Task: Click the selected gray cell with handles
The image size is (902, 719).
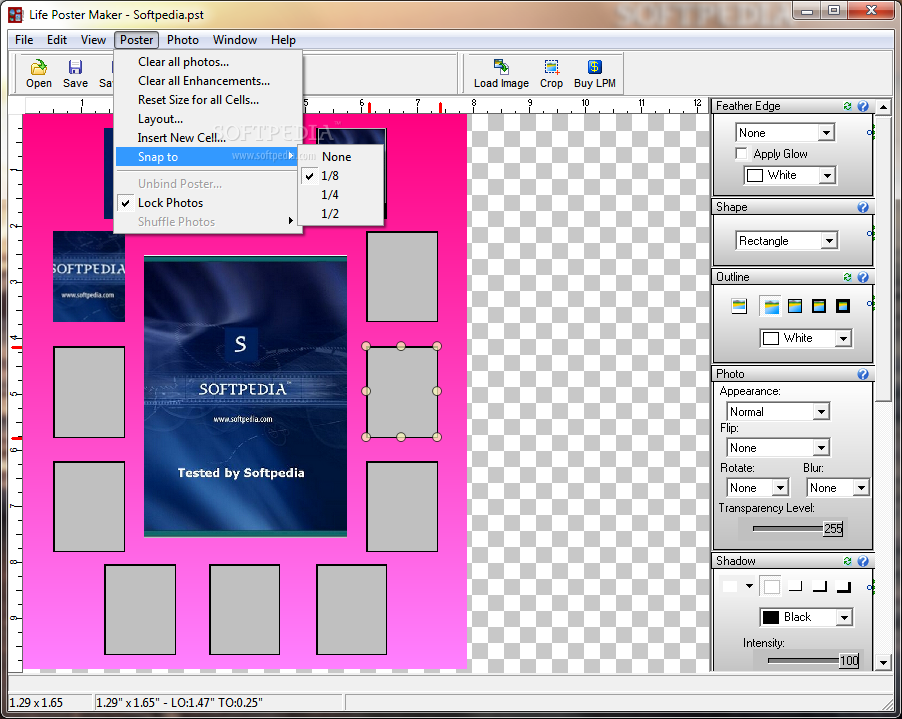Action: (402, 392)
